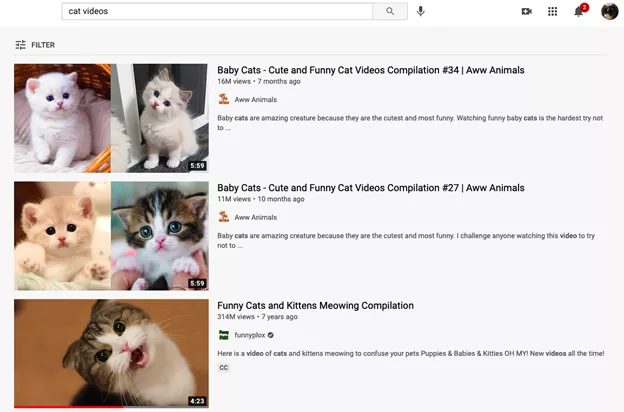The width and height of the screenshot is (624, 412).
Task: Open Aww Animals channel name under #27
Action: click(255, 217)
